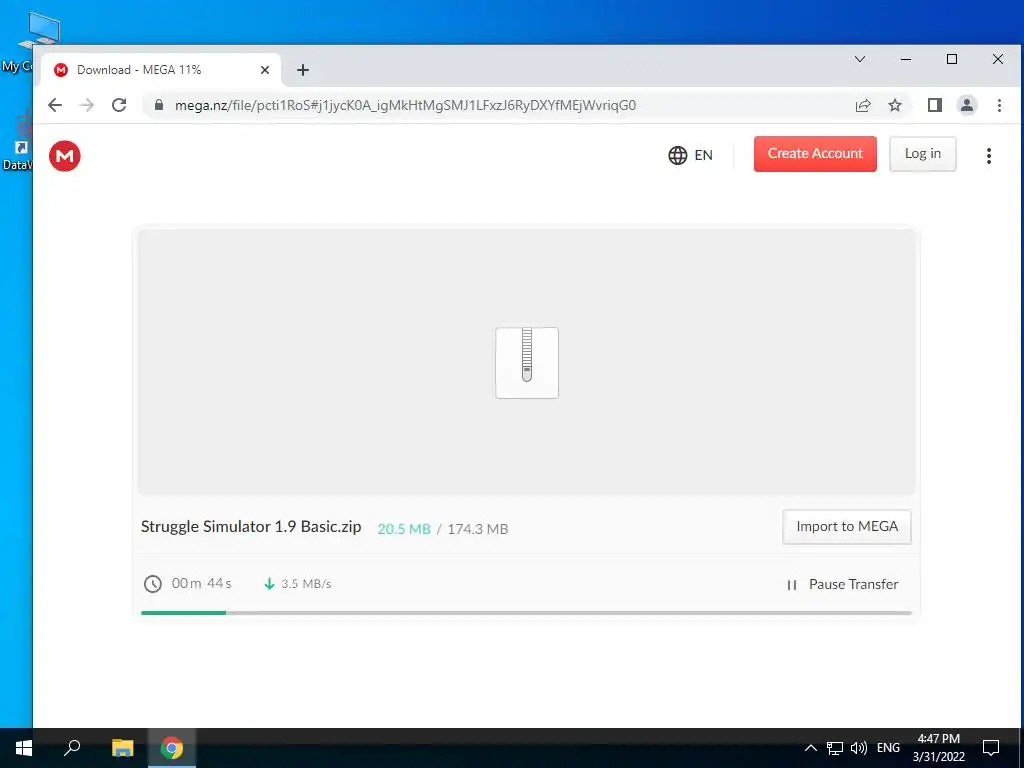Open Windows notification center
Image resolution: width=1024 pixels, height=768 pixels.
tap(991, 748)
